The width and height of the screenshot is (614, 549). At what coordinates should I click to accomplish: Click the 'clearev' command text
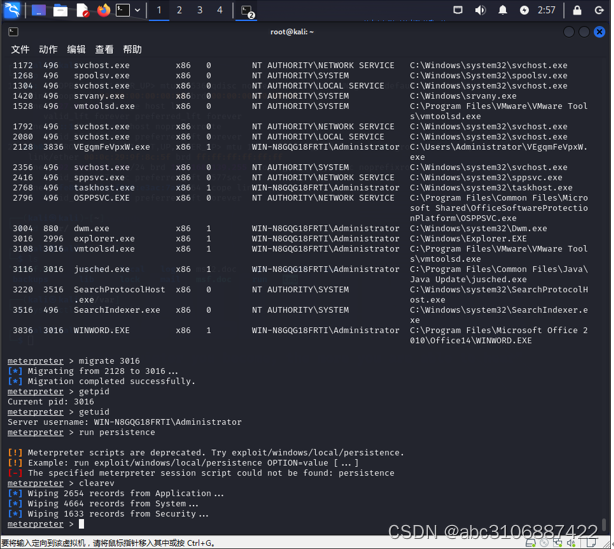point(96,483)
